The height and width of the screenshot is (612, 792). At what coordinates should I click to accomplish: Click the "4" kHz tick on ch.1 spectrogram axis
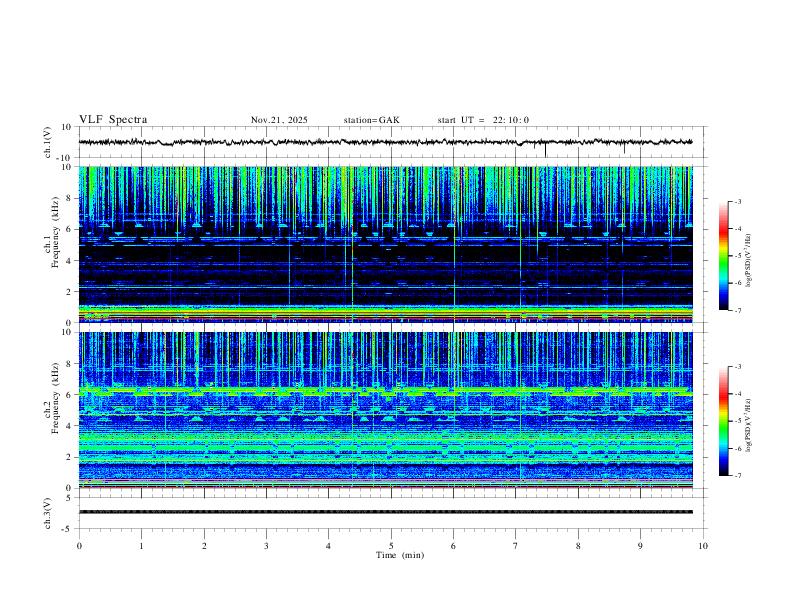click(x=69, y=261)
